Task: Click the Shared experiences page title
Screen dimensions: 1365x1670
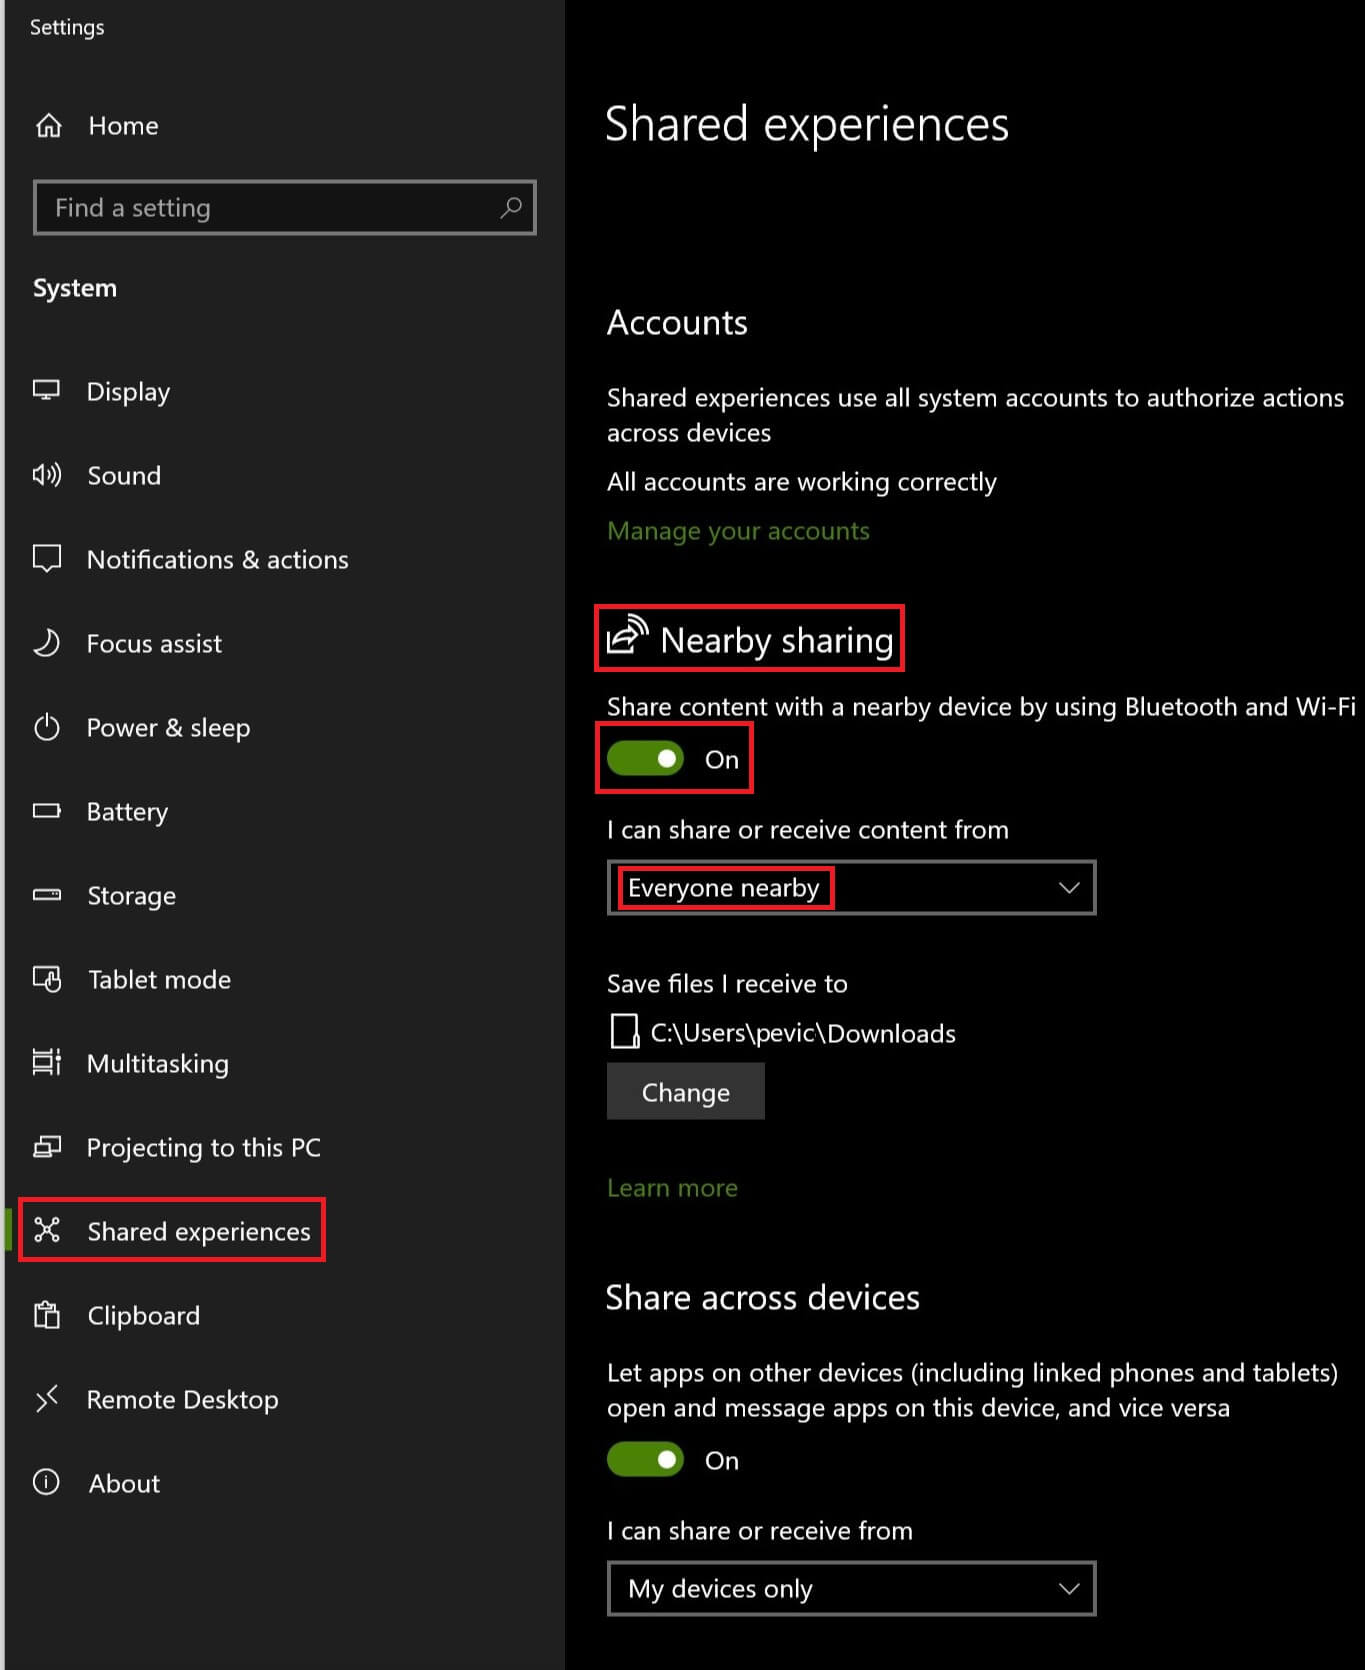Action: point(807,125)
